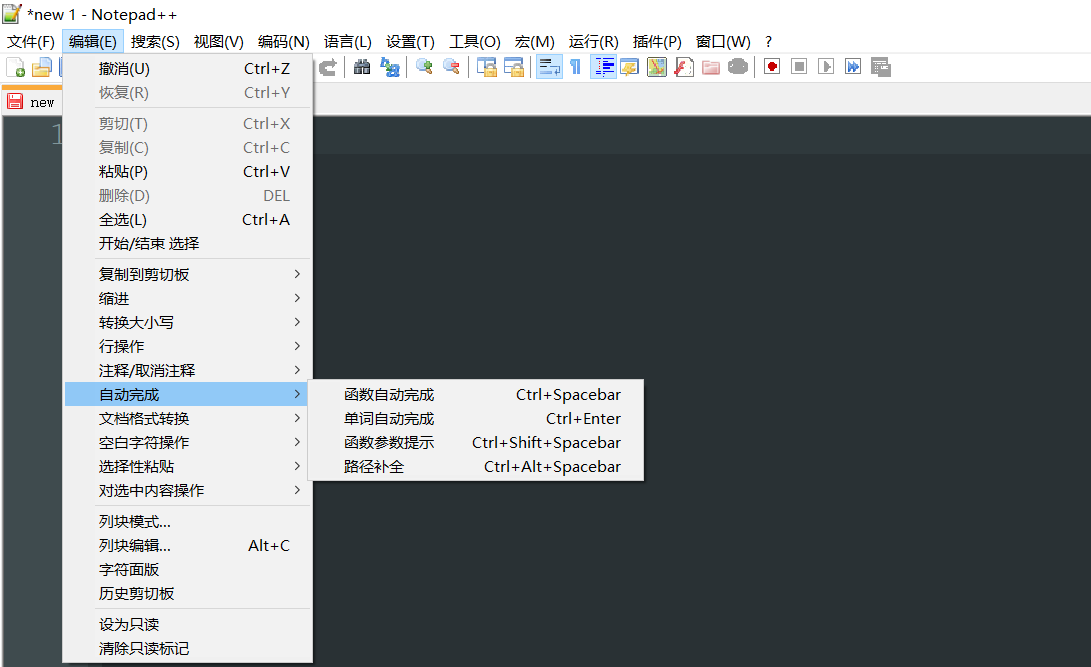Open the 编码(N) menu
1091x667 pixels.
(x=283, y=42)
